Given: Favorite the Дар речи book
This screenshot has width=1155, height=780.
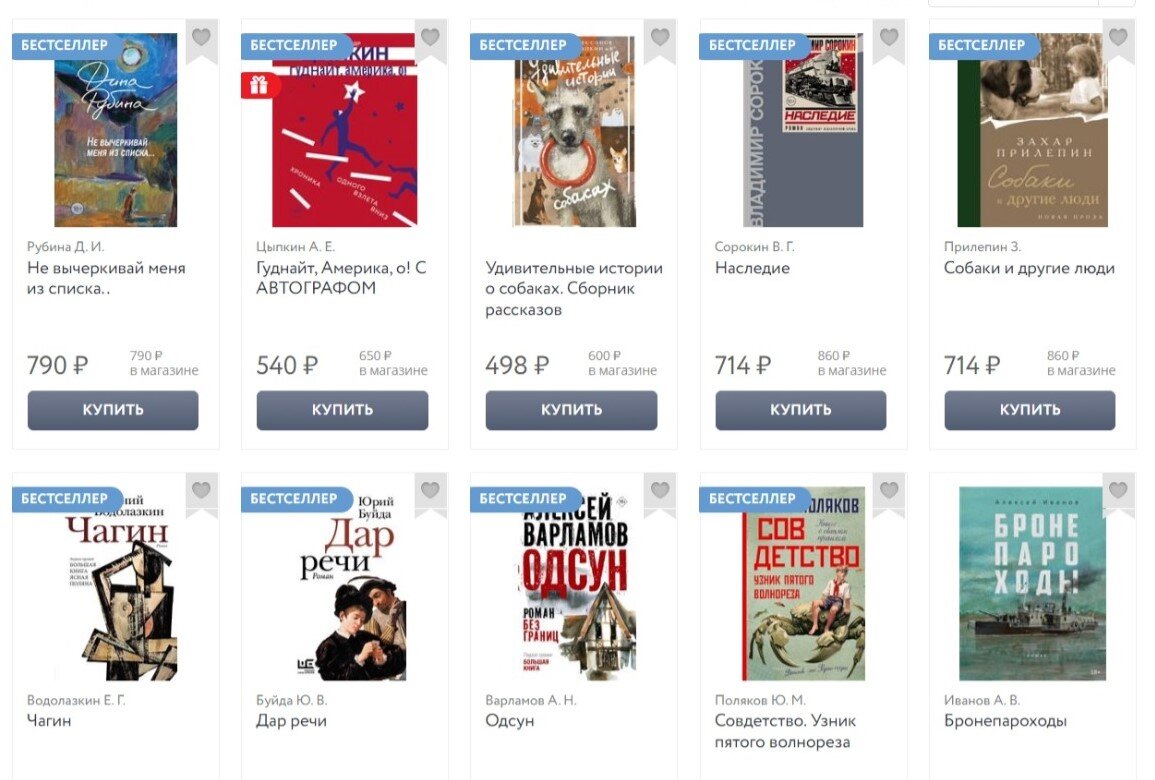Looking at the screenshot, I should 430,490.
